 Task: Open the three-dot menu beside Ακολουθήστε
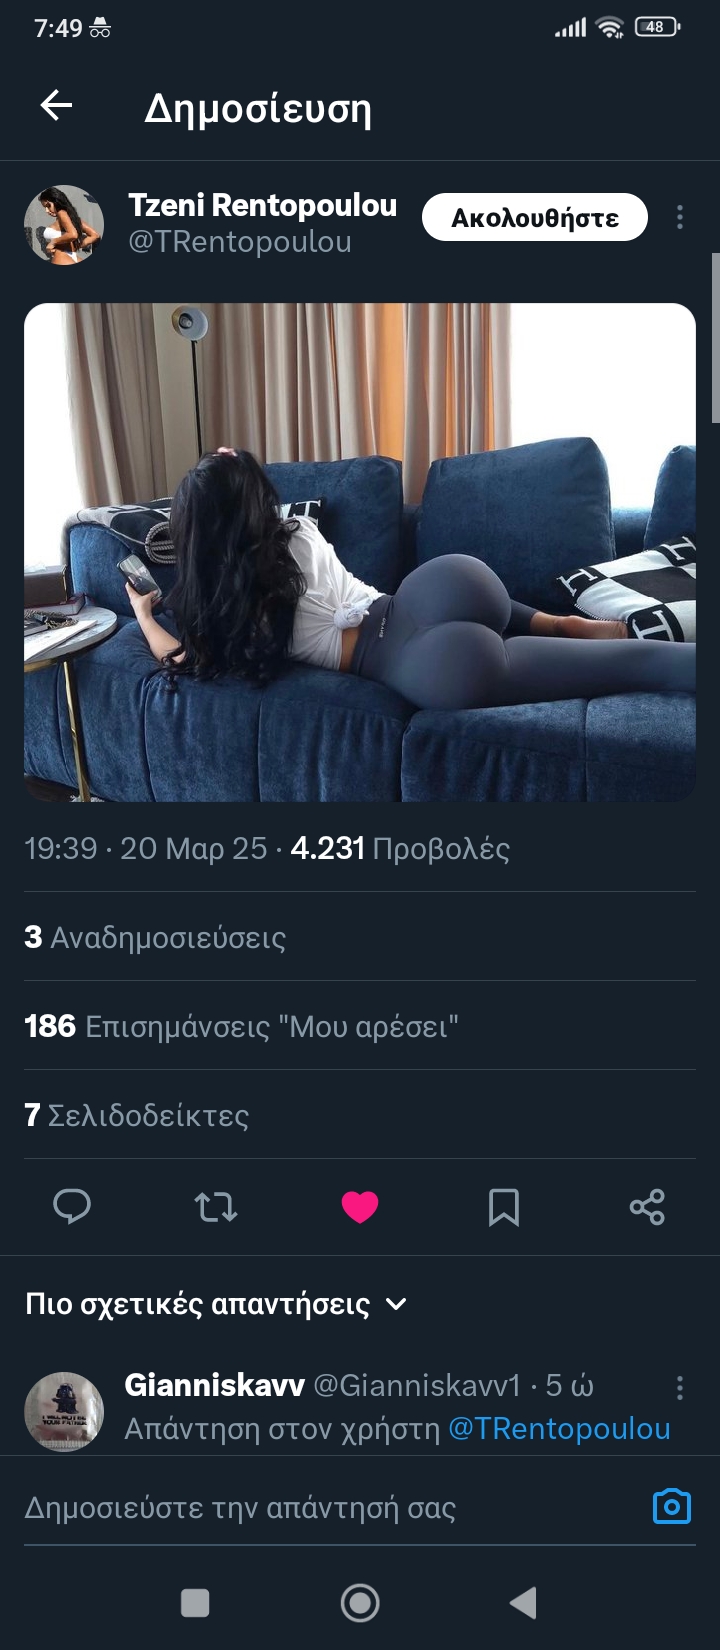pos(680,217)
